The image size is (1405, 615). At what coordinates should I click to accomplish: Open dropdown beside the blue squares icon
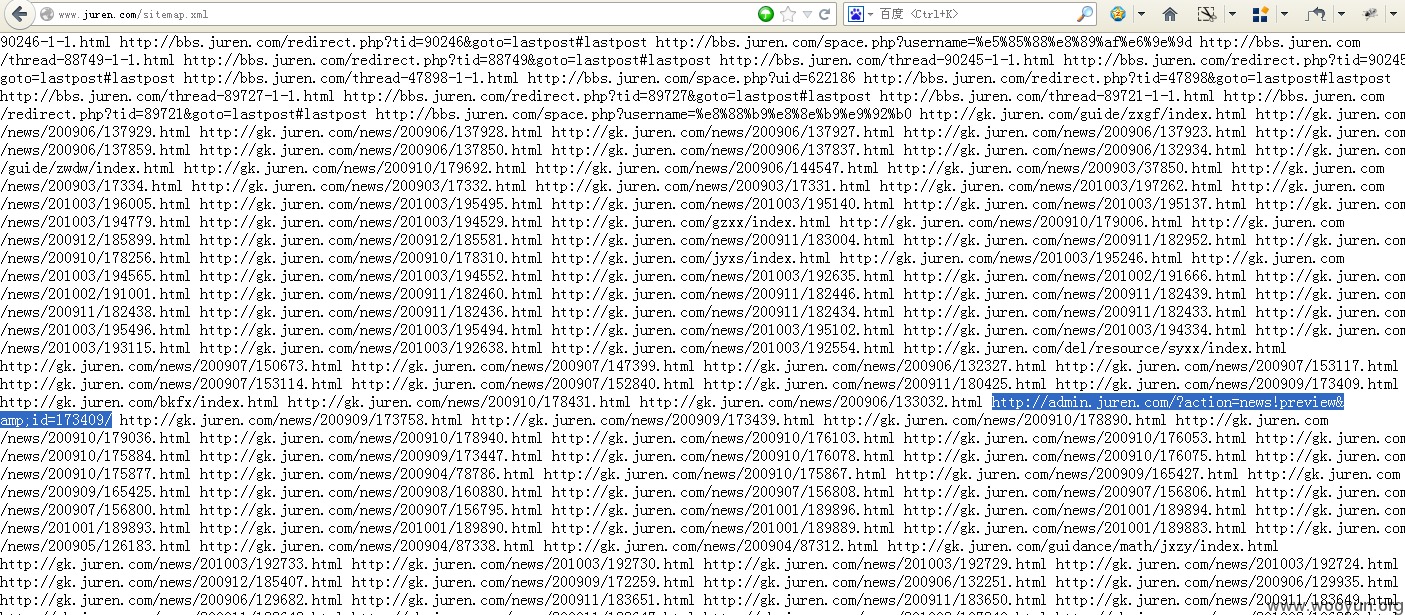[x=1284, y=14]
